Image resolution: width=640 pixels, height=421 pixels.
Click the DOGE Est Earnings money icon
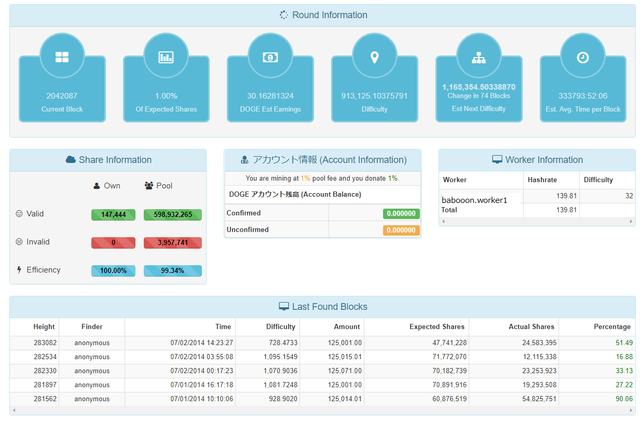[270, 57]
